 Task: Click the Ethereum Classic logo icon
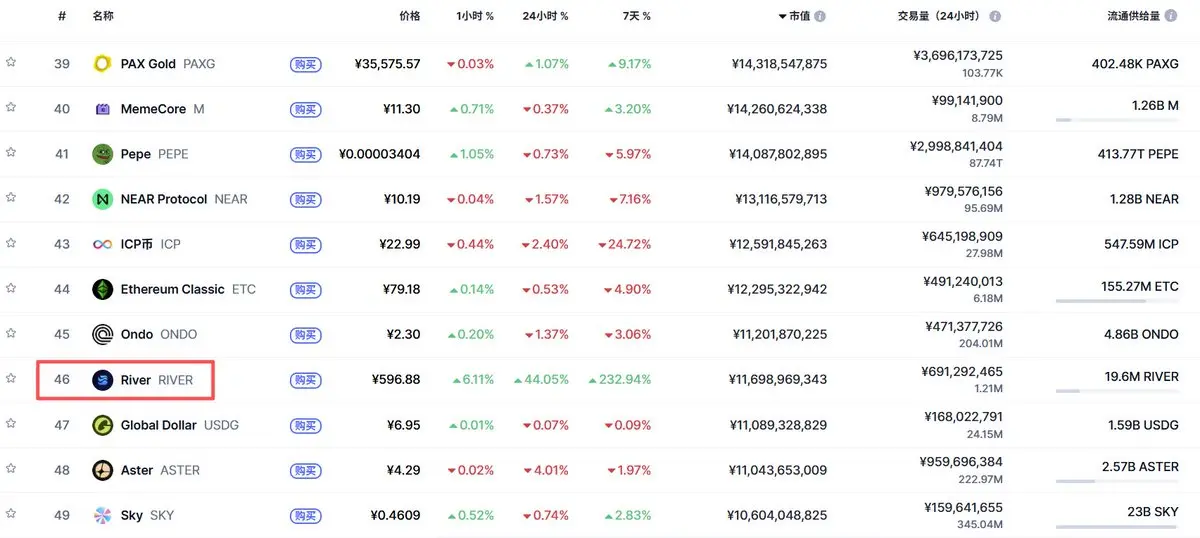click(102, 289)
